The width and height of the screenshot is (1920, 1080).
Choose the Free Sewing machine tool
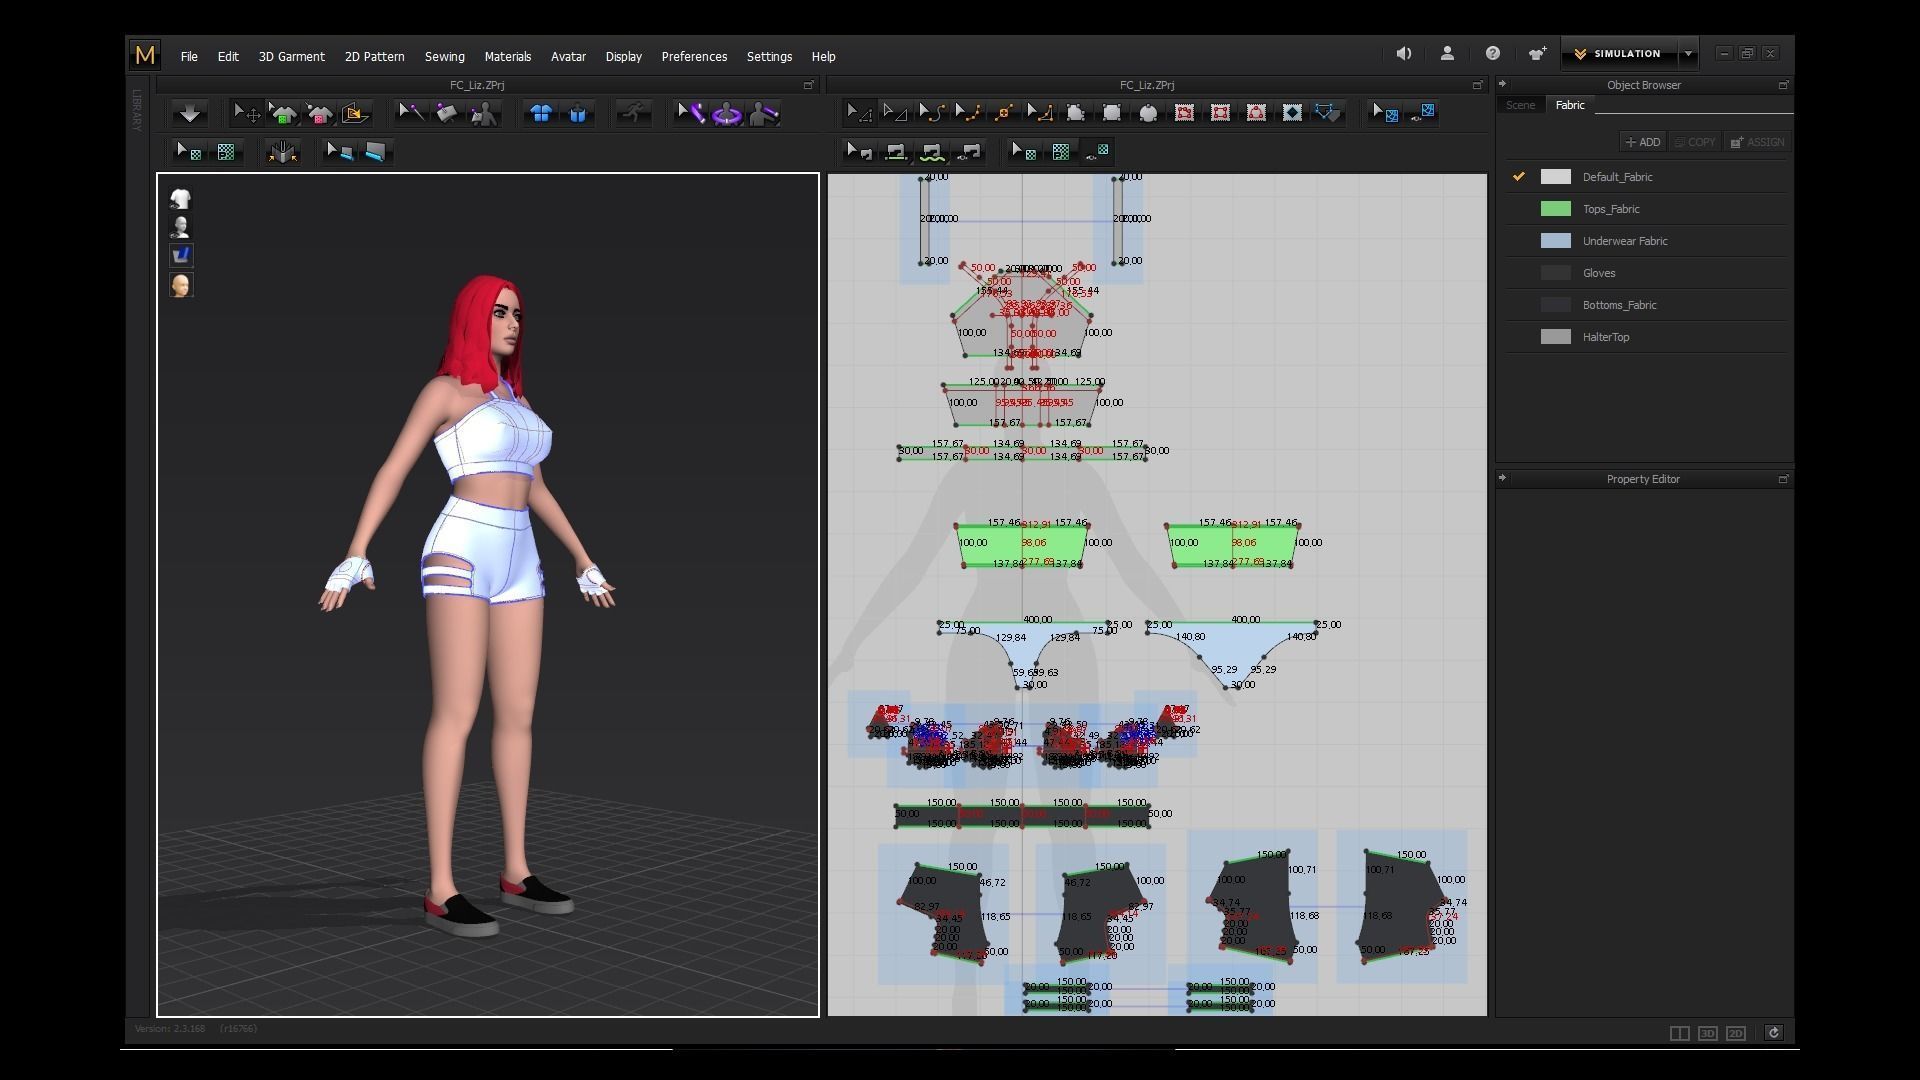pos(932,152)
